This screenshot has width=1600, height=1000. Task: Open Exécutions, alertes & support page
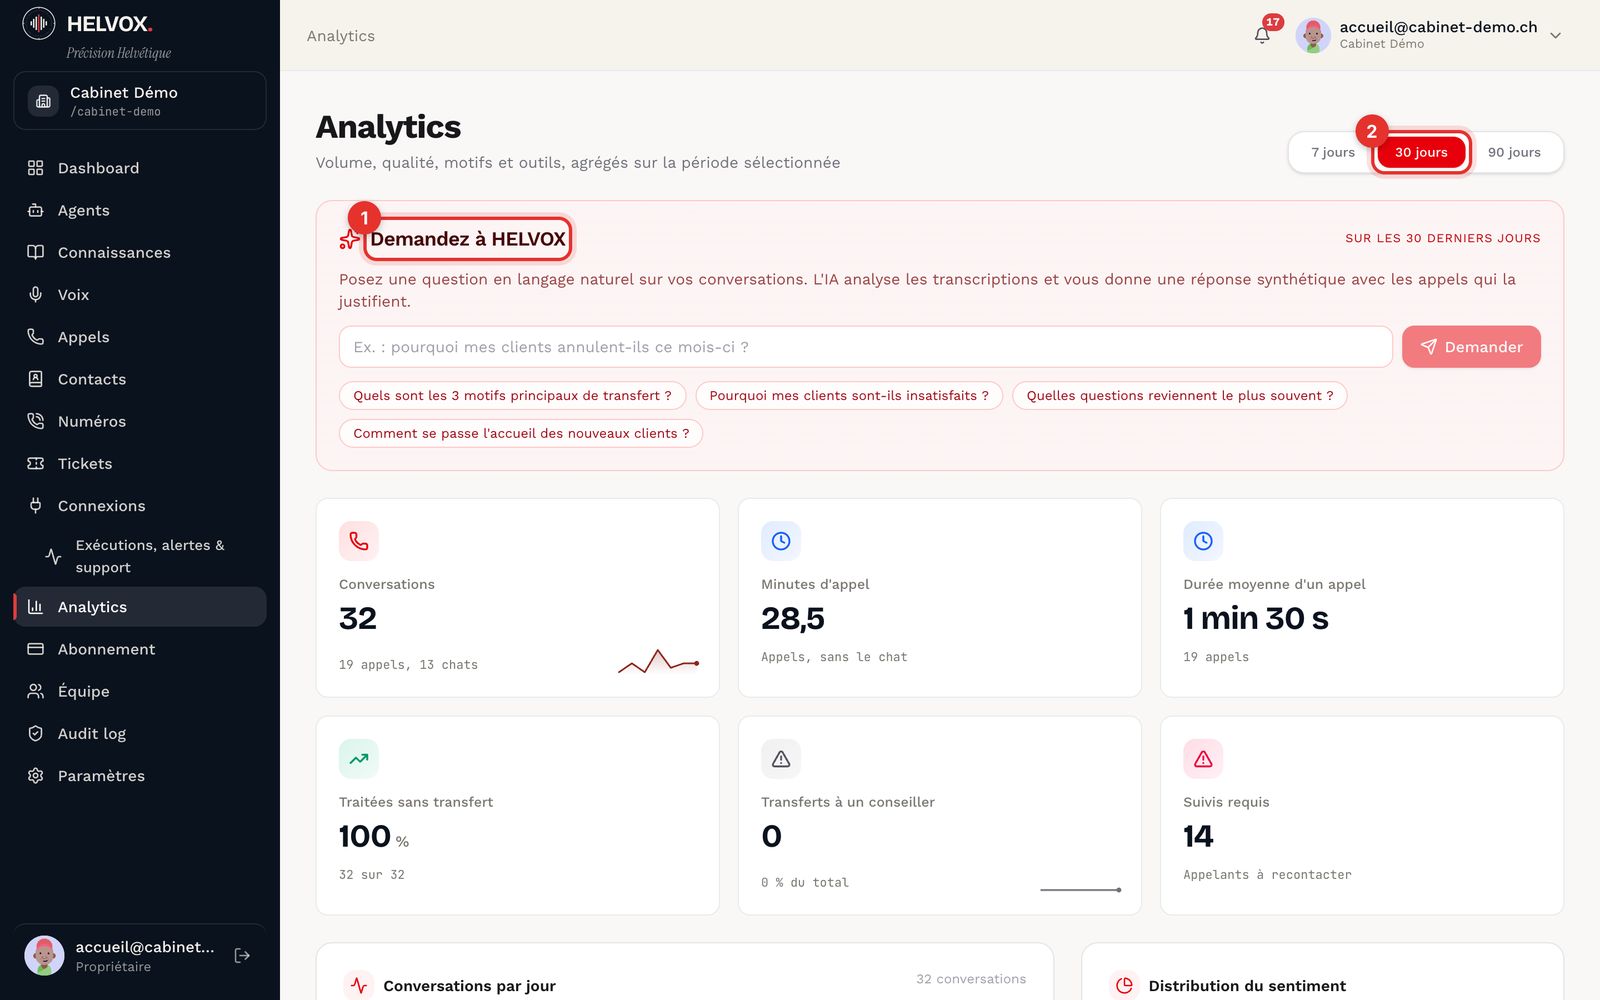click(x=140, y=556)
